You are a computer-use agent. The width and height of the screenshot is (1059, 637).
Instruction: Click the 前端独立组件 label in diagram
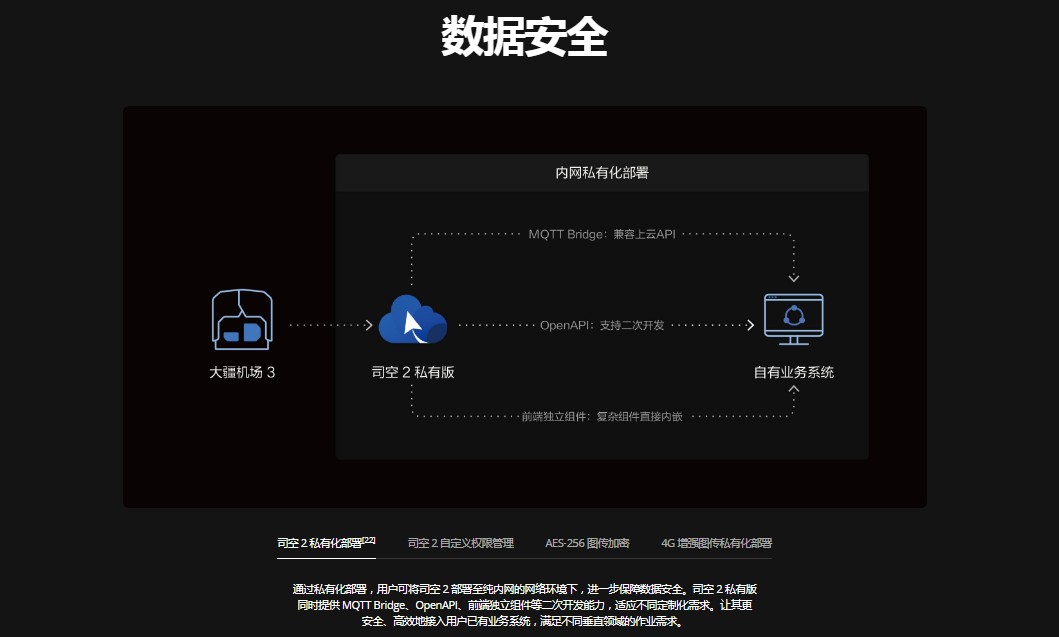click(x=602, y=416)
